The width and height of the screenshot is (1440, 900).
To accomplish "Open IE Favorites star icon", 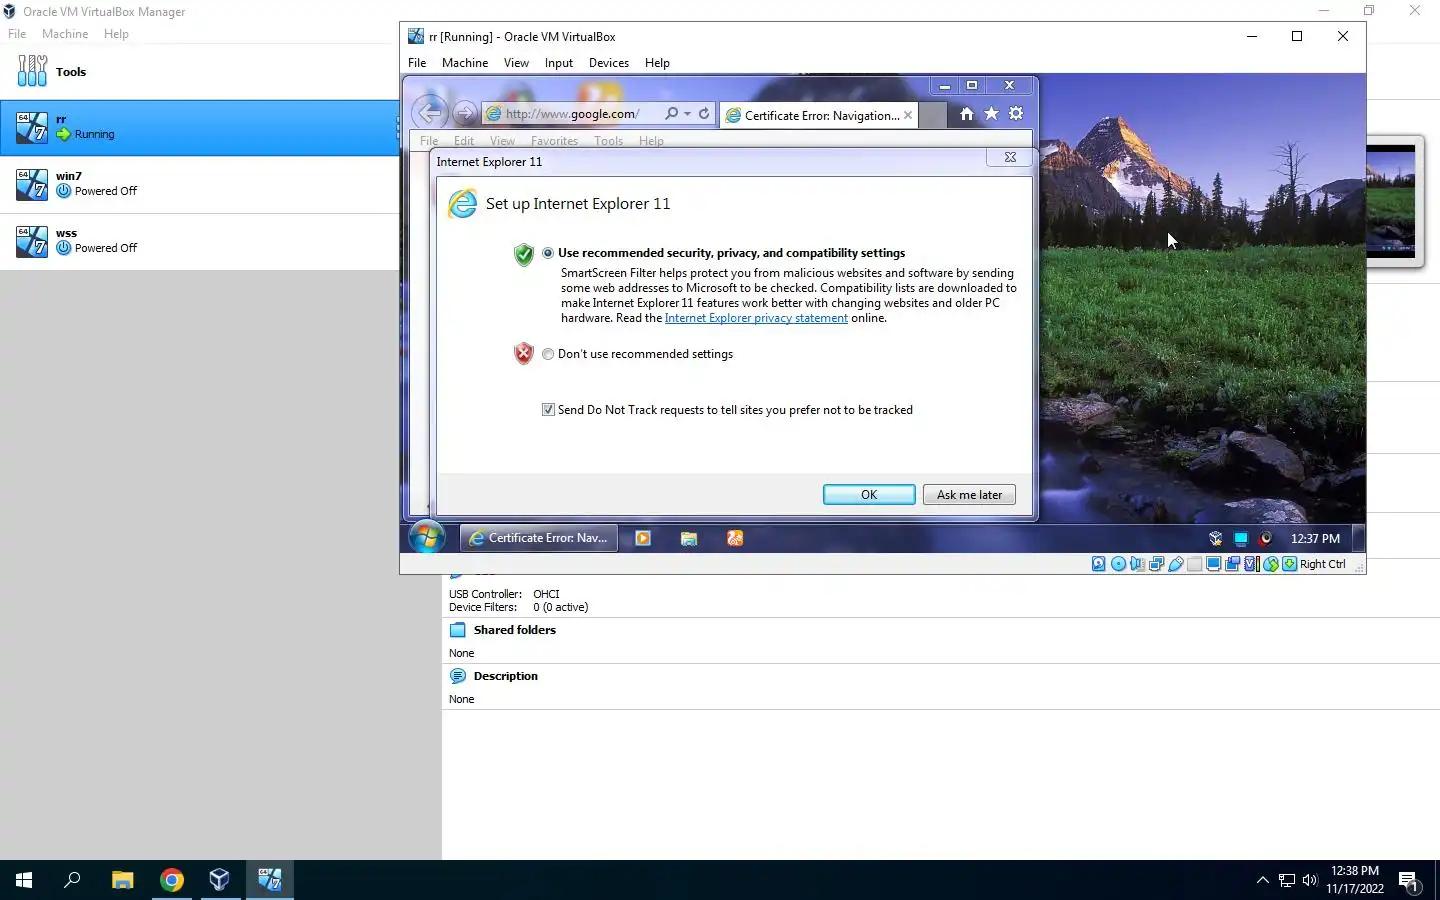I will coord(991,114).
